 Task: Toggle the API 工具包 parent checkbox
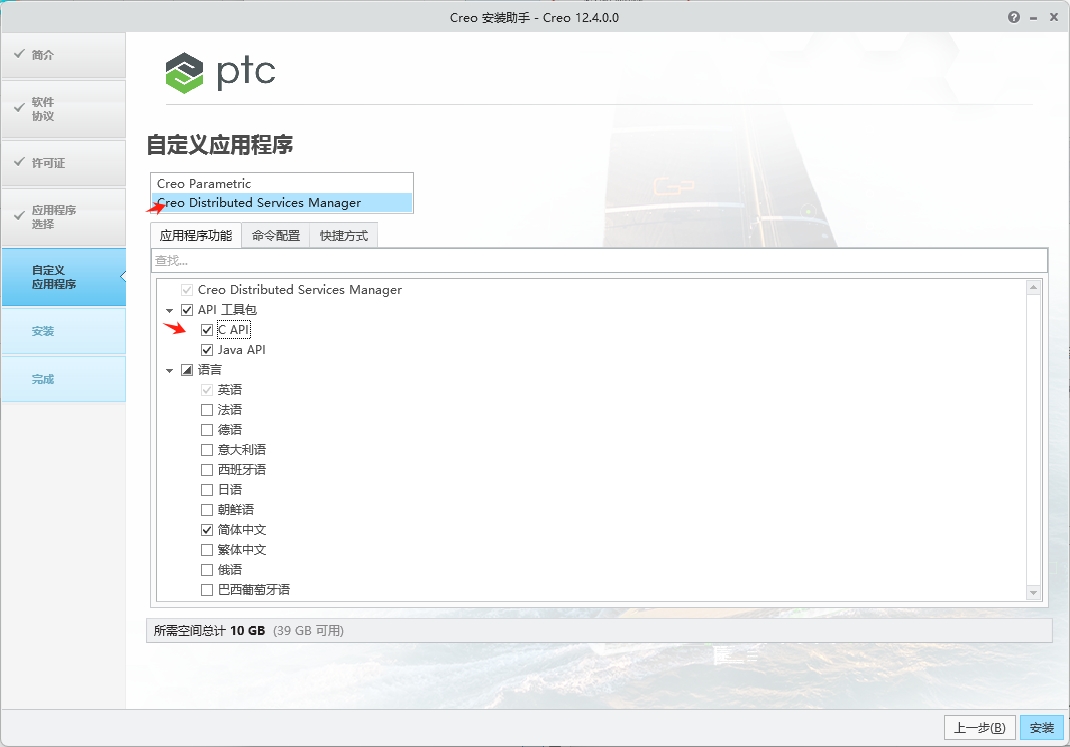[187, 310]
